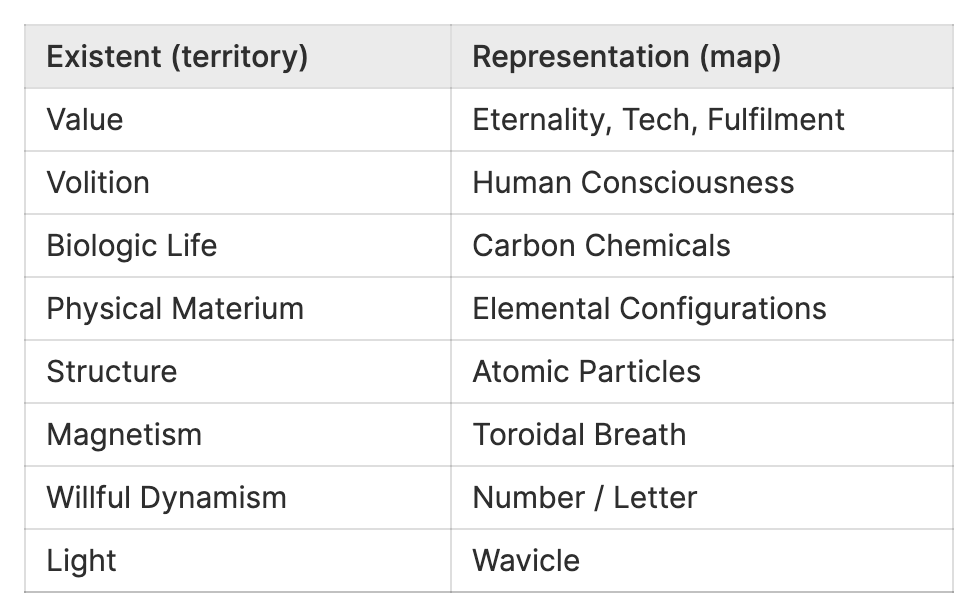The image size is (980, 616).
Task: Select the "Value" table cell
Action: tap(85, 120)
